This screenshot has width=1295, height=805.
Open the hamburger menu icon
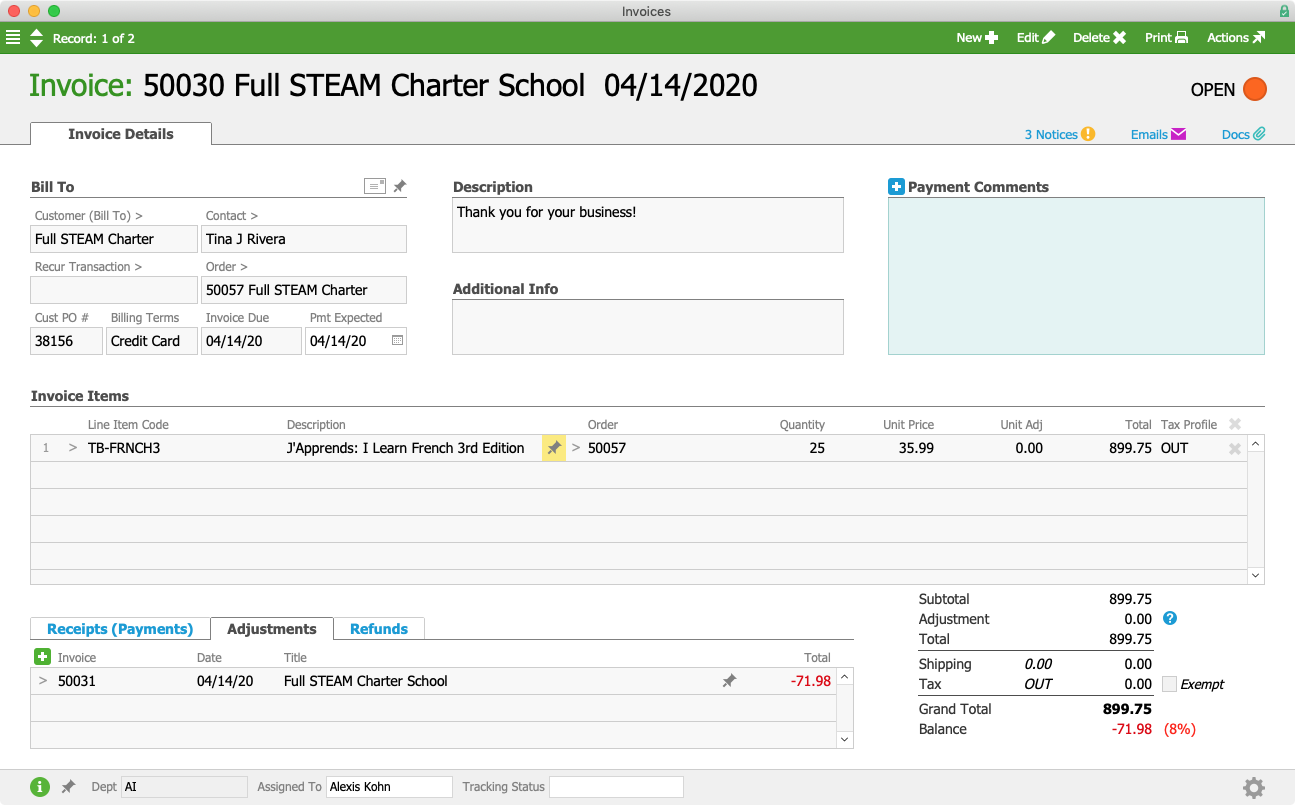(13, 38)
